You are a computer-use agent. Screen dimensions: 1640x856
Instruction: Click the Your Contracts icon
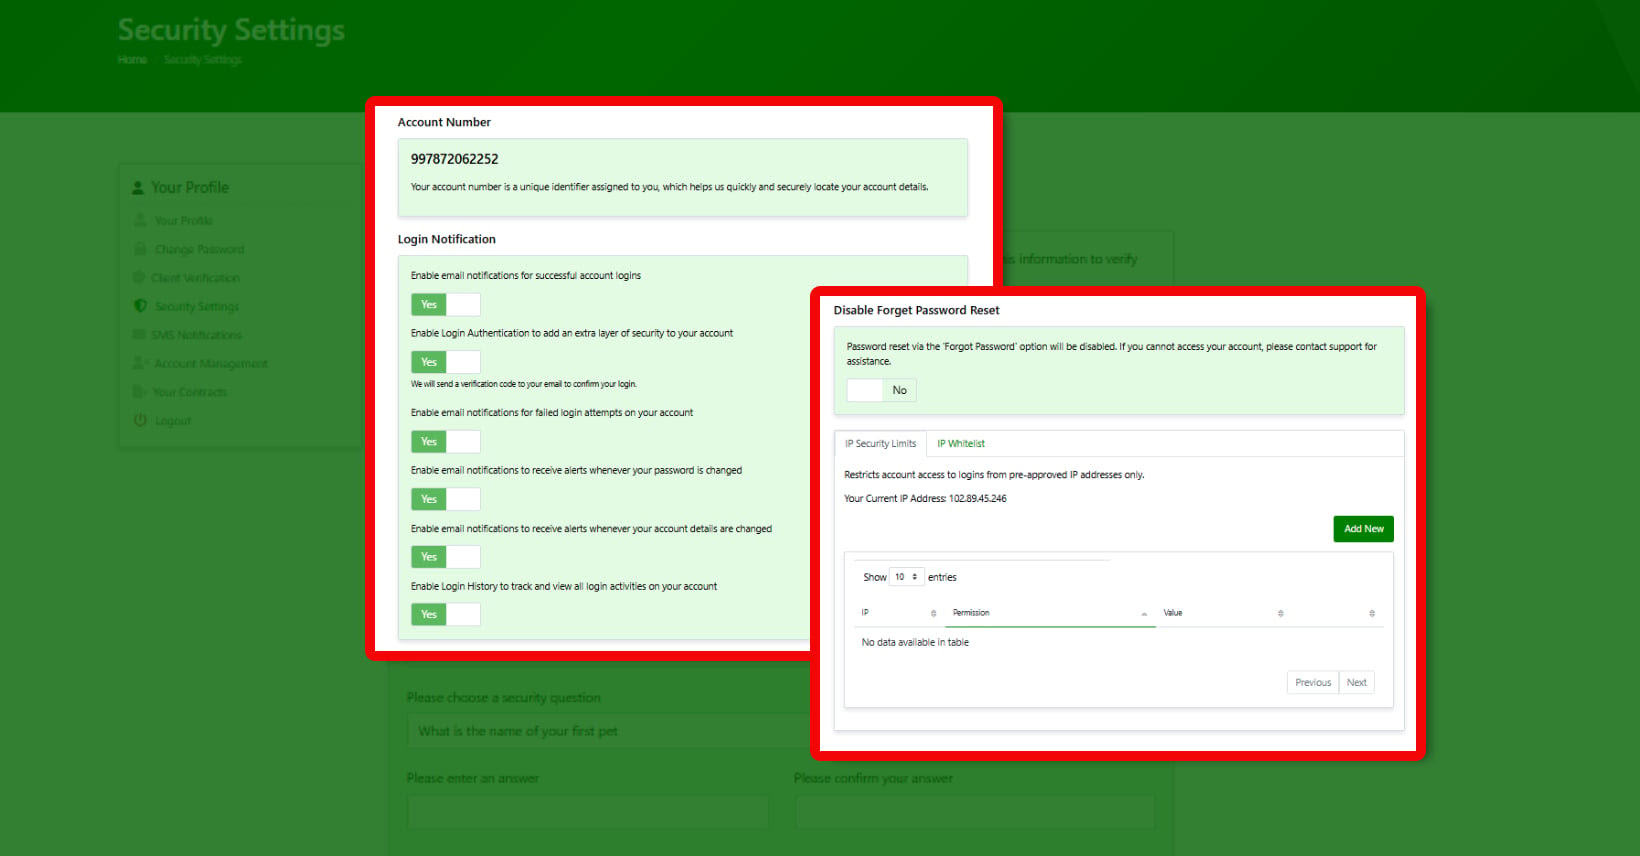140,392
